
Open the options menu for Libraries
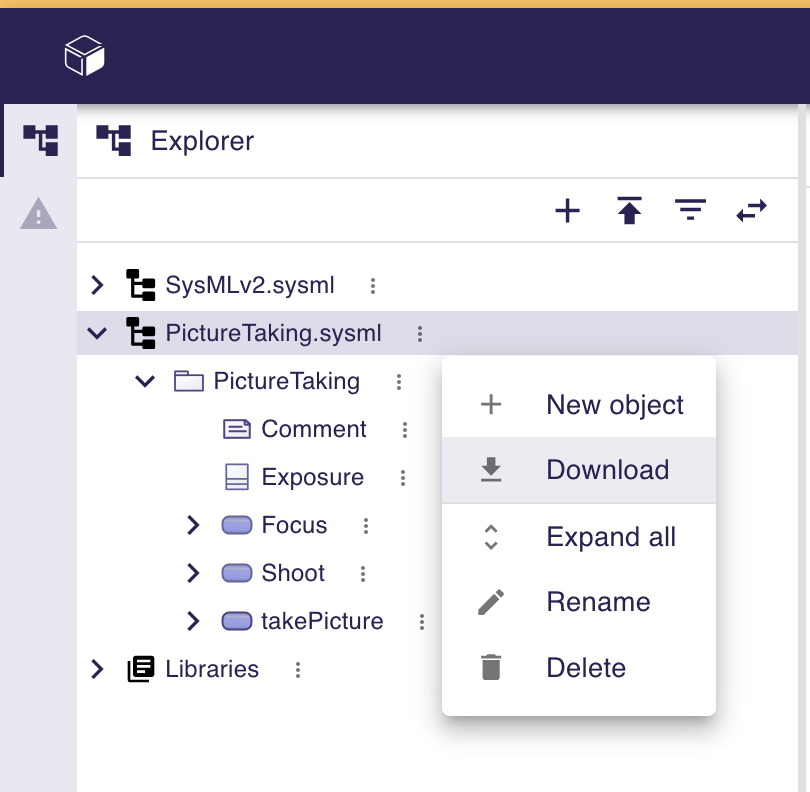tap(297, 669)
